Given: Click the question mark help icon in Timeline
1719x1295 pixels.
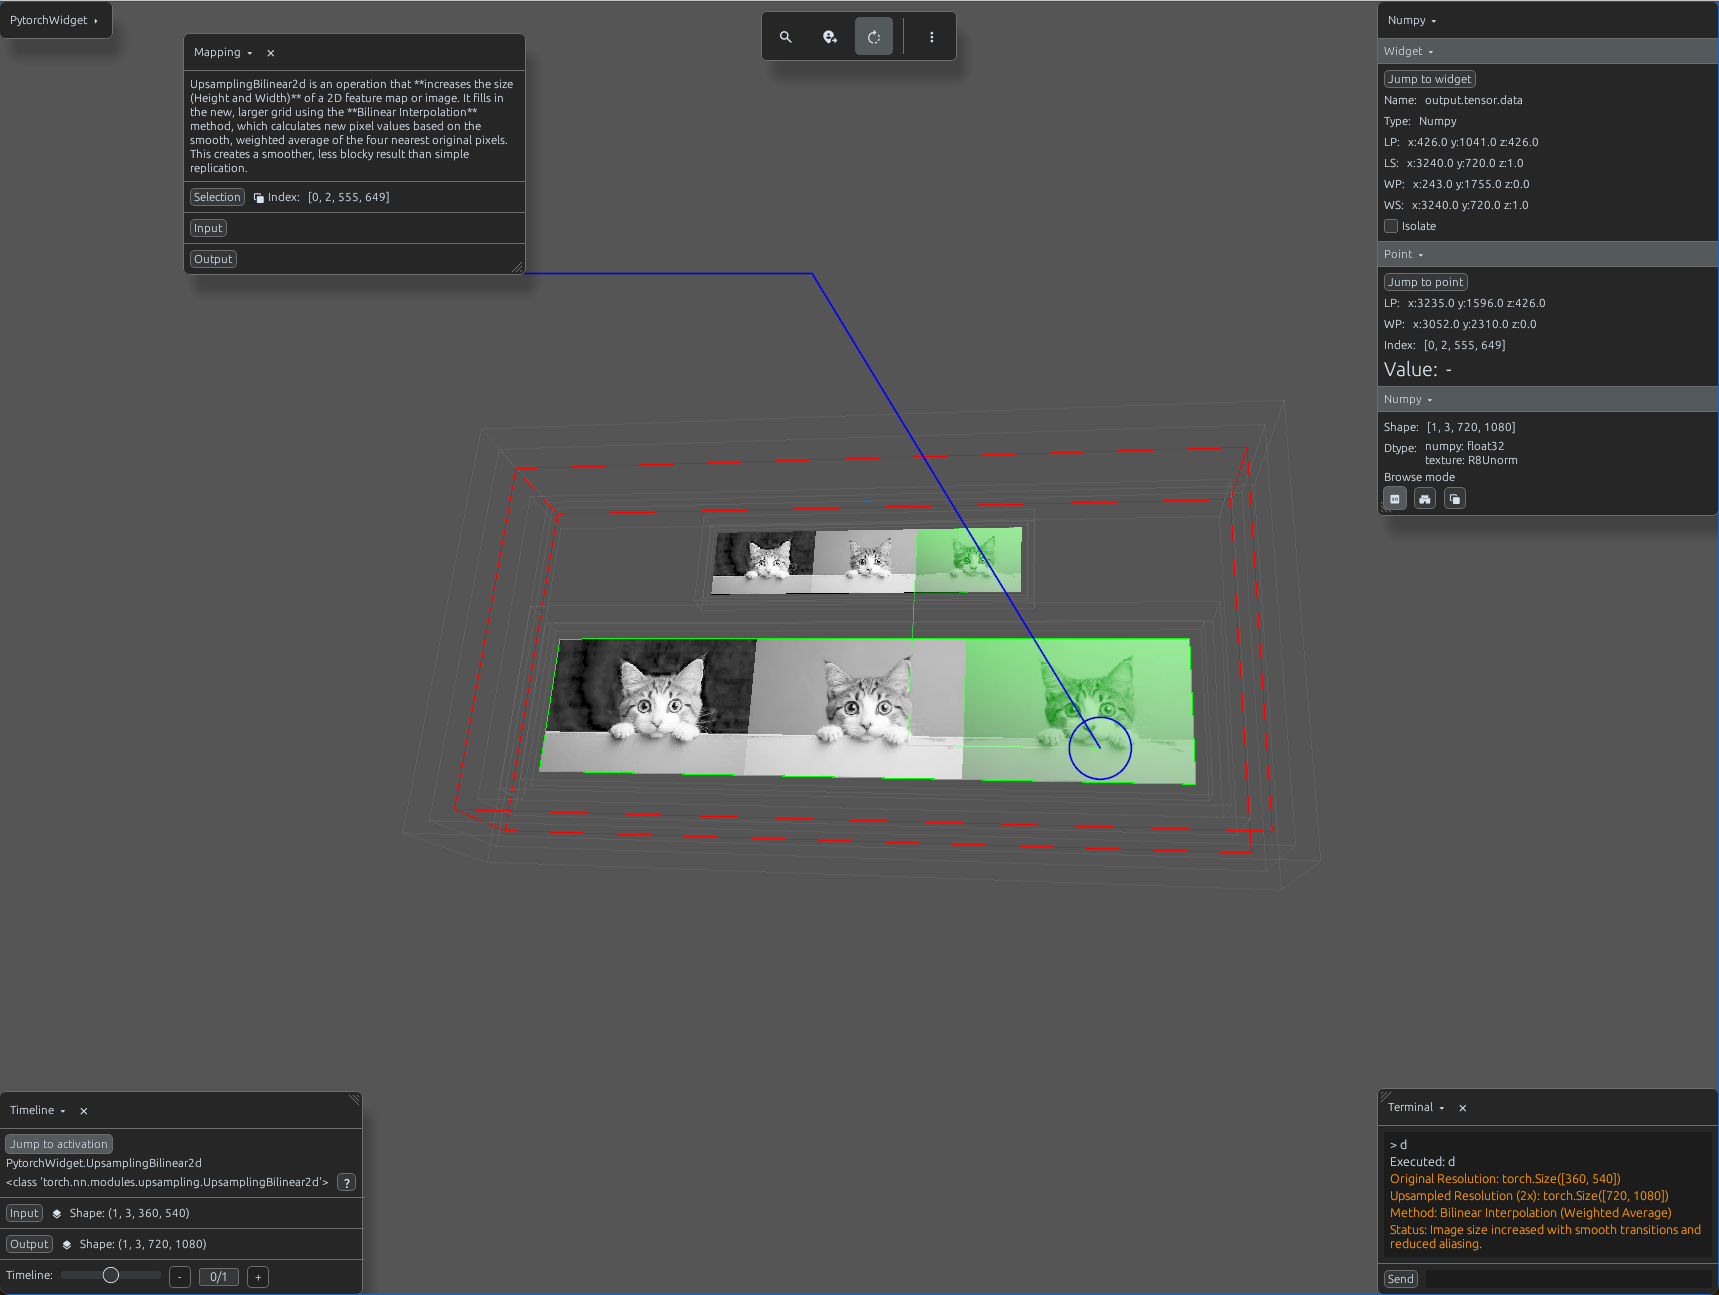Looking at the screenshot, I should (347, 1183).
